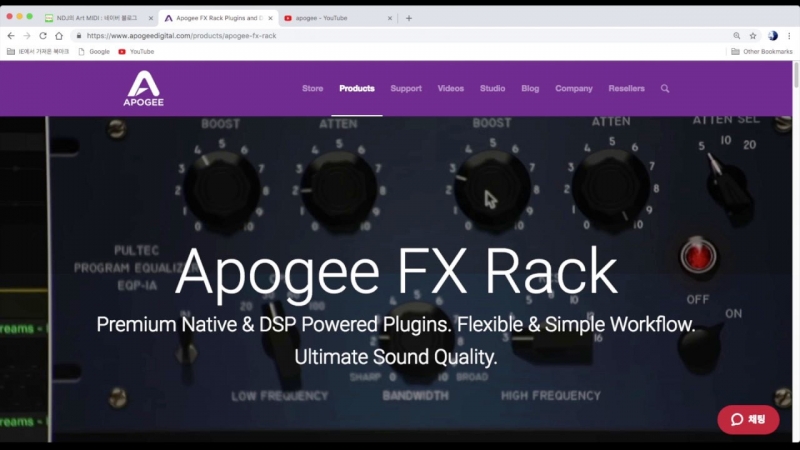Image resolution: width=800 pixels, height=450 pixels.
Task: Click the Apogee logo
Action: [x=143, y=88]
